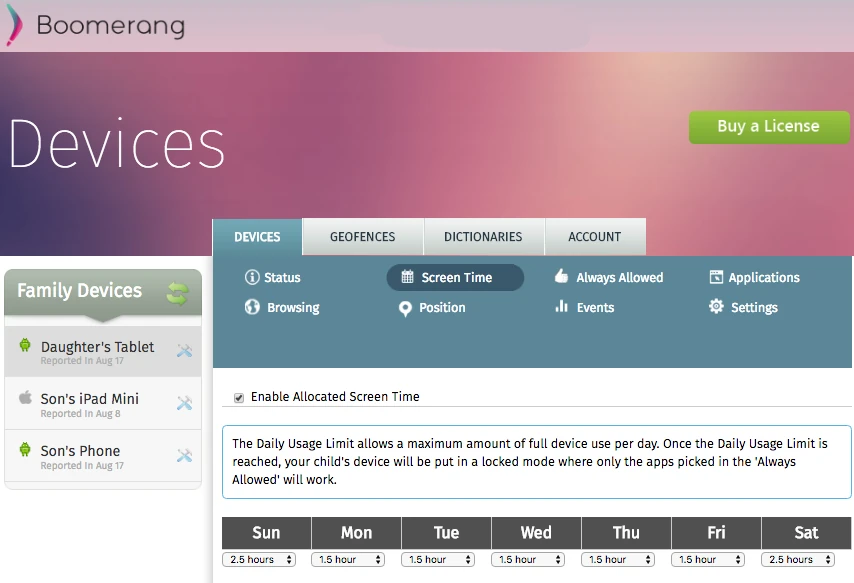Switch to the GEOFENCES tab
The width and height of the screenshot is (854, 583).
[x=362, y=237]
